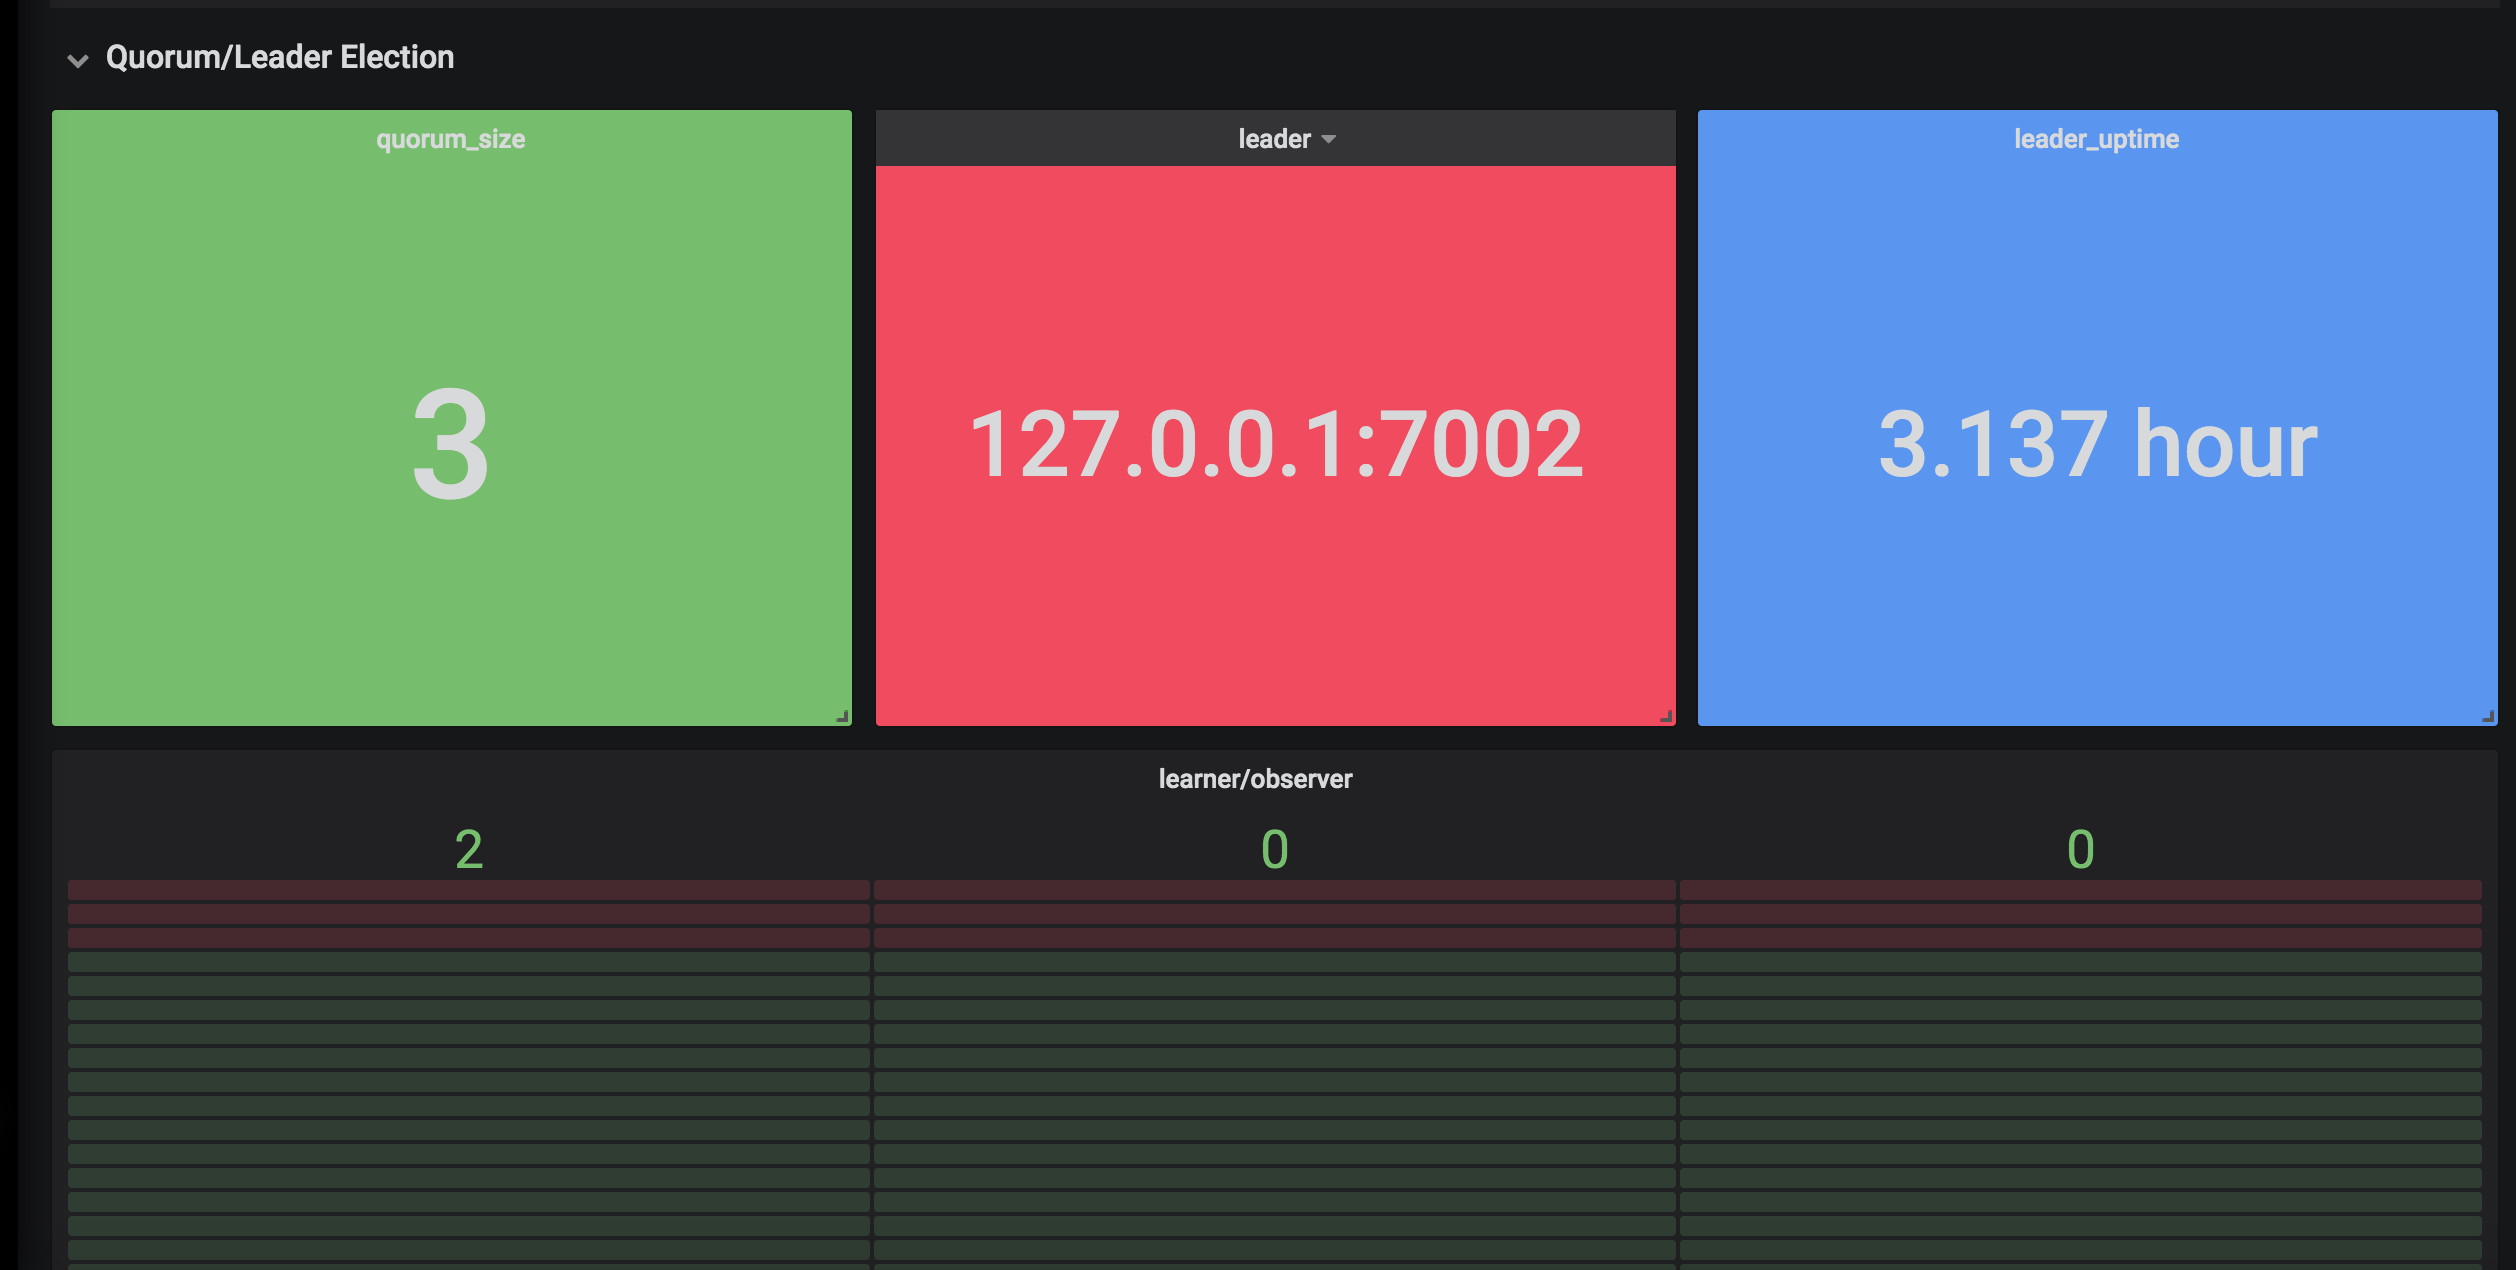Collapse the Quorum/Leader Election row chevron

coord(78,60)
